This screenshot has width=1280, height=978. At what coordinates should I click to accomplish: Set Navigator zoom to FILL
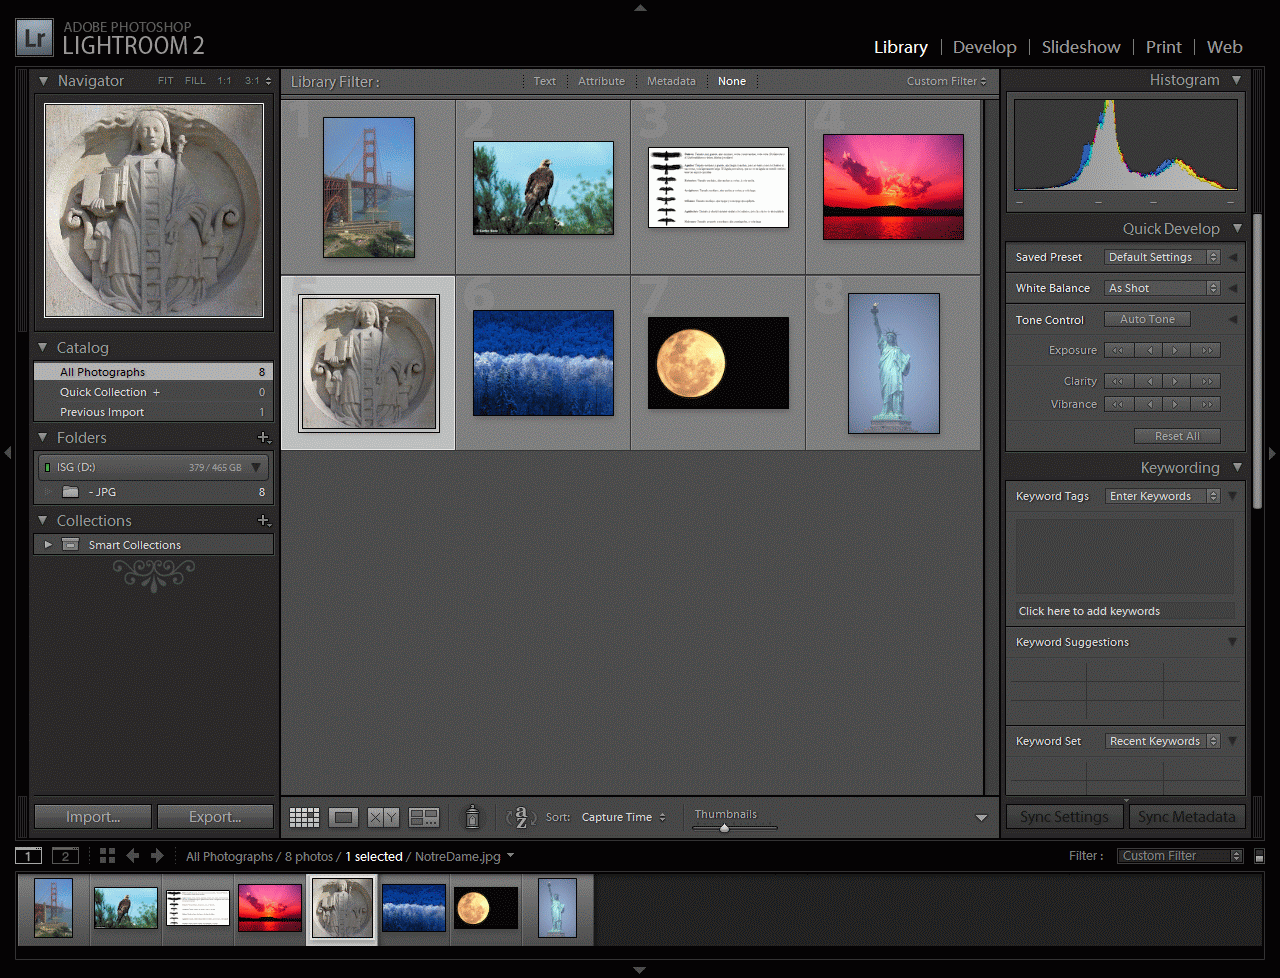[x=195, y=81]
